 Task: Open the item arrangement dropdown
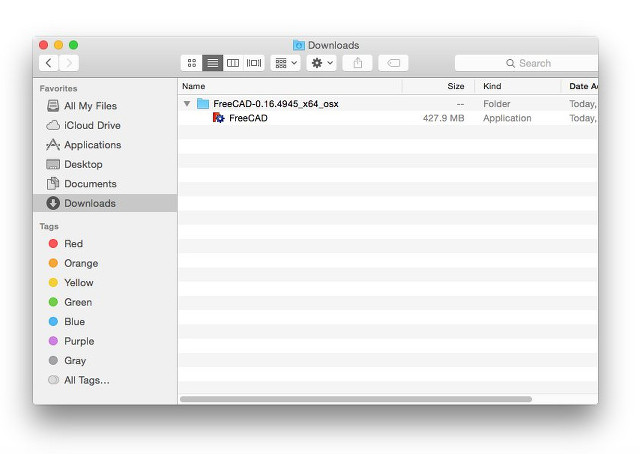(286, 63)
